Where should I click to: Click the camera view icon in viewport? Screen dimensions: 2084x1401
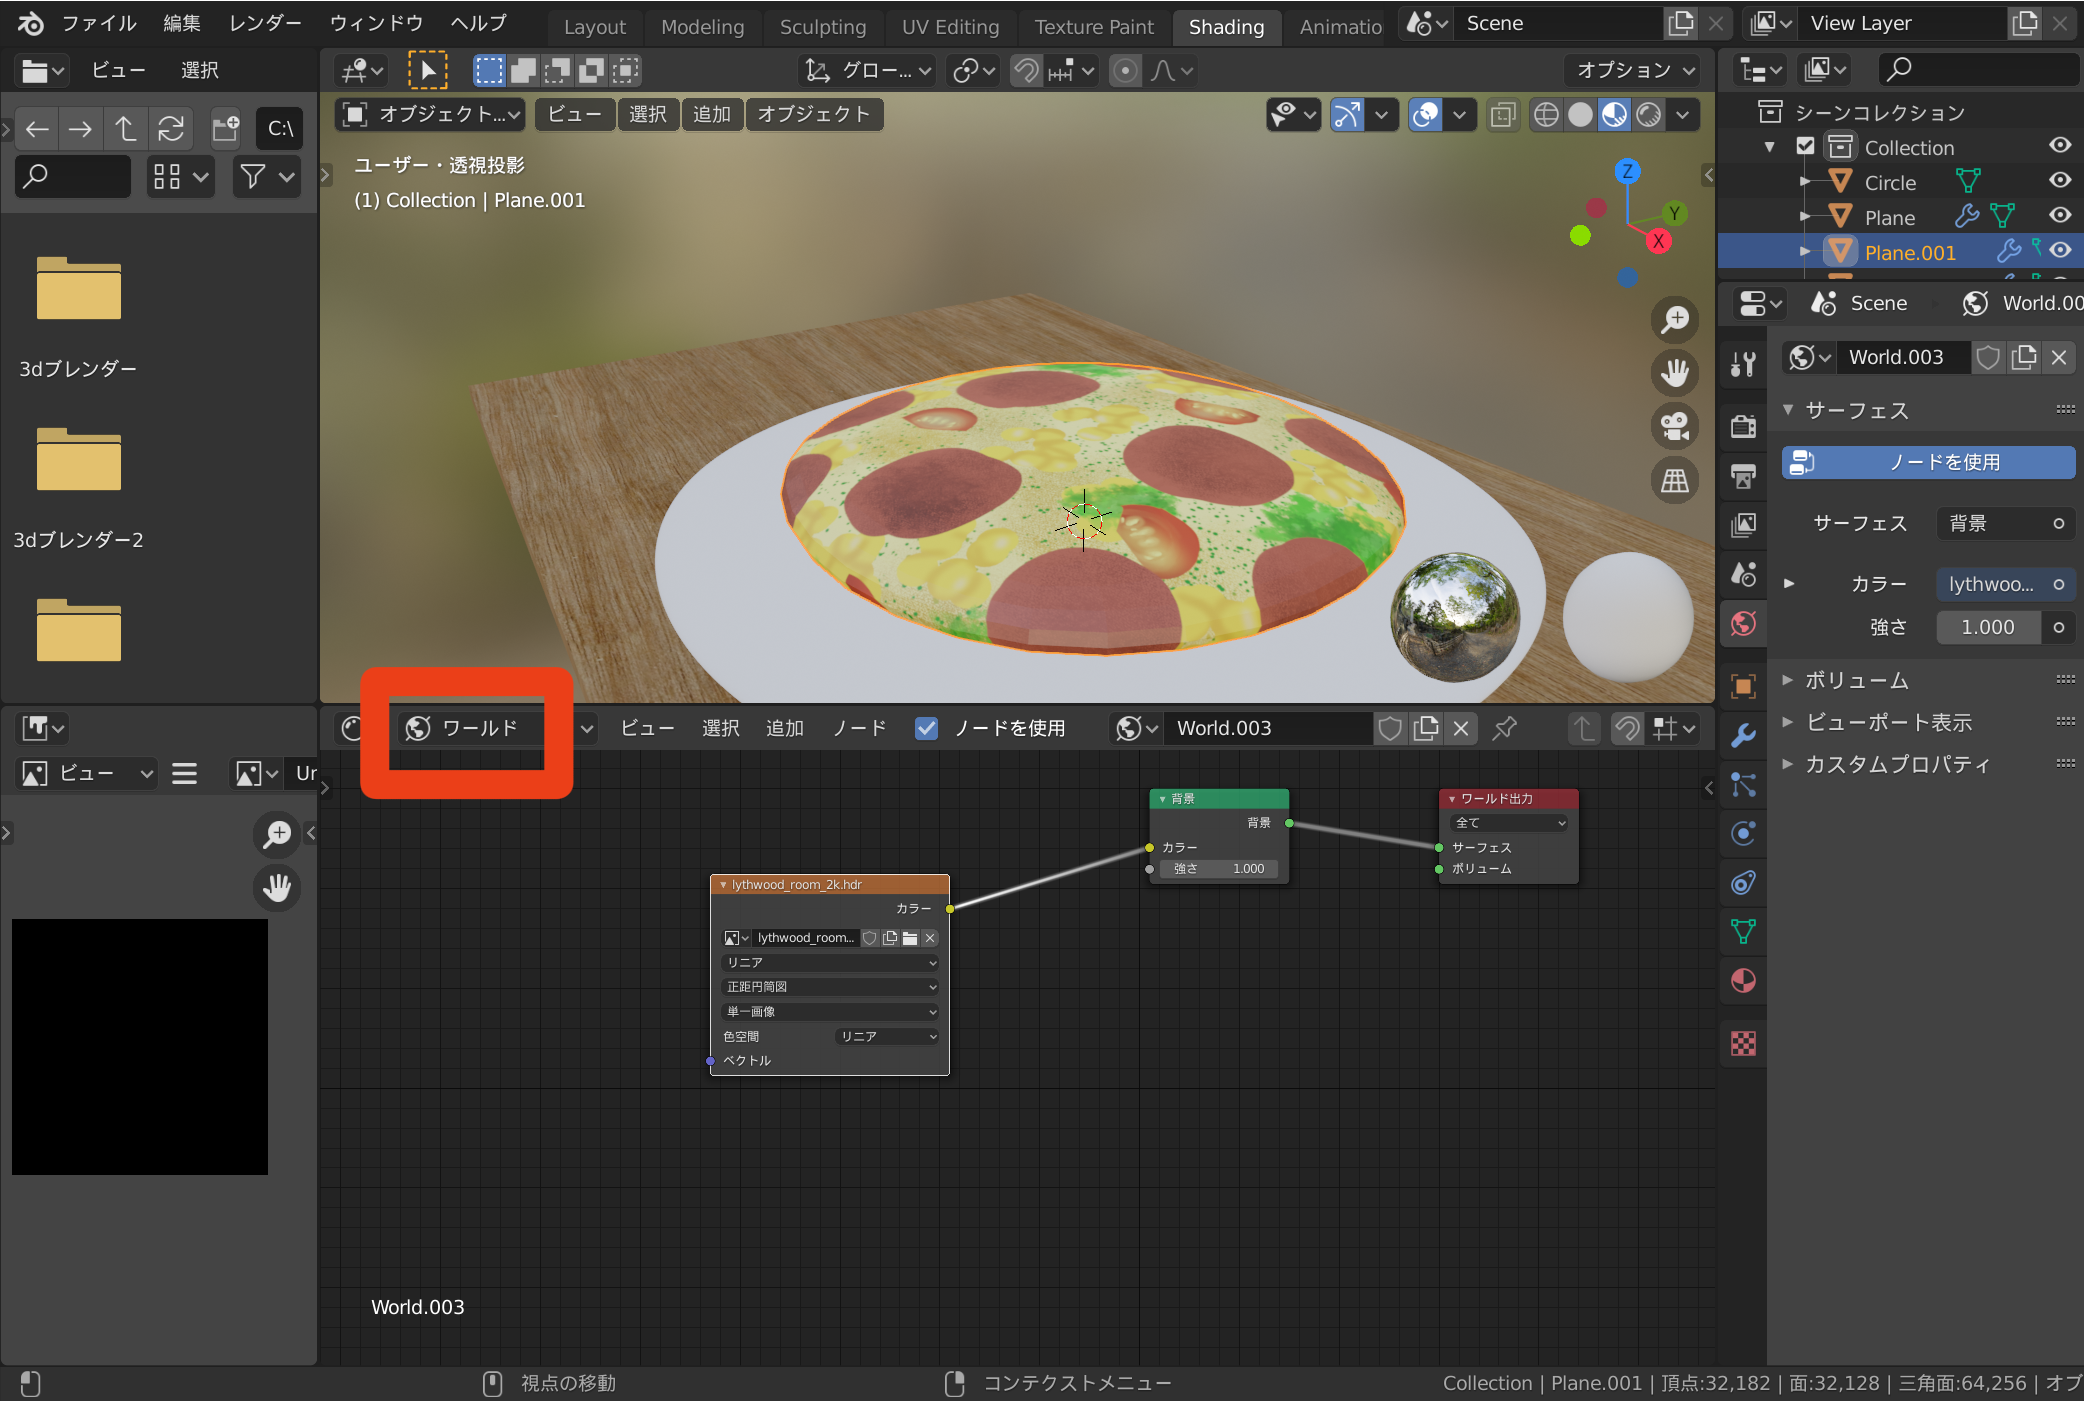click(x=1675, y=426)
